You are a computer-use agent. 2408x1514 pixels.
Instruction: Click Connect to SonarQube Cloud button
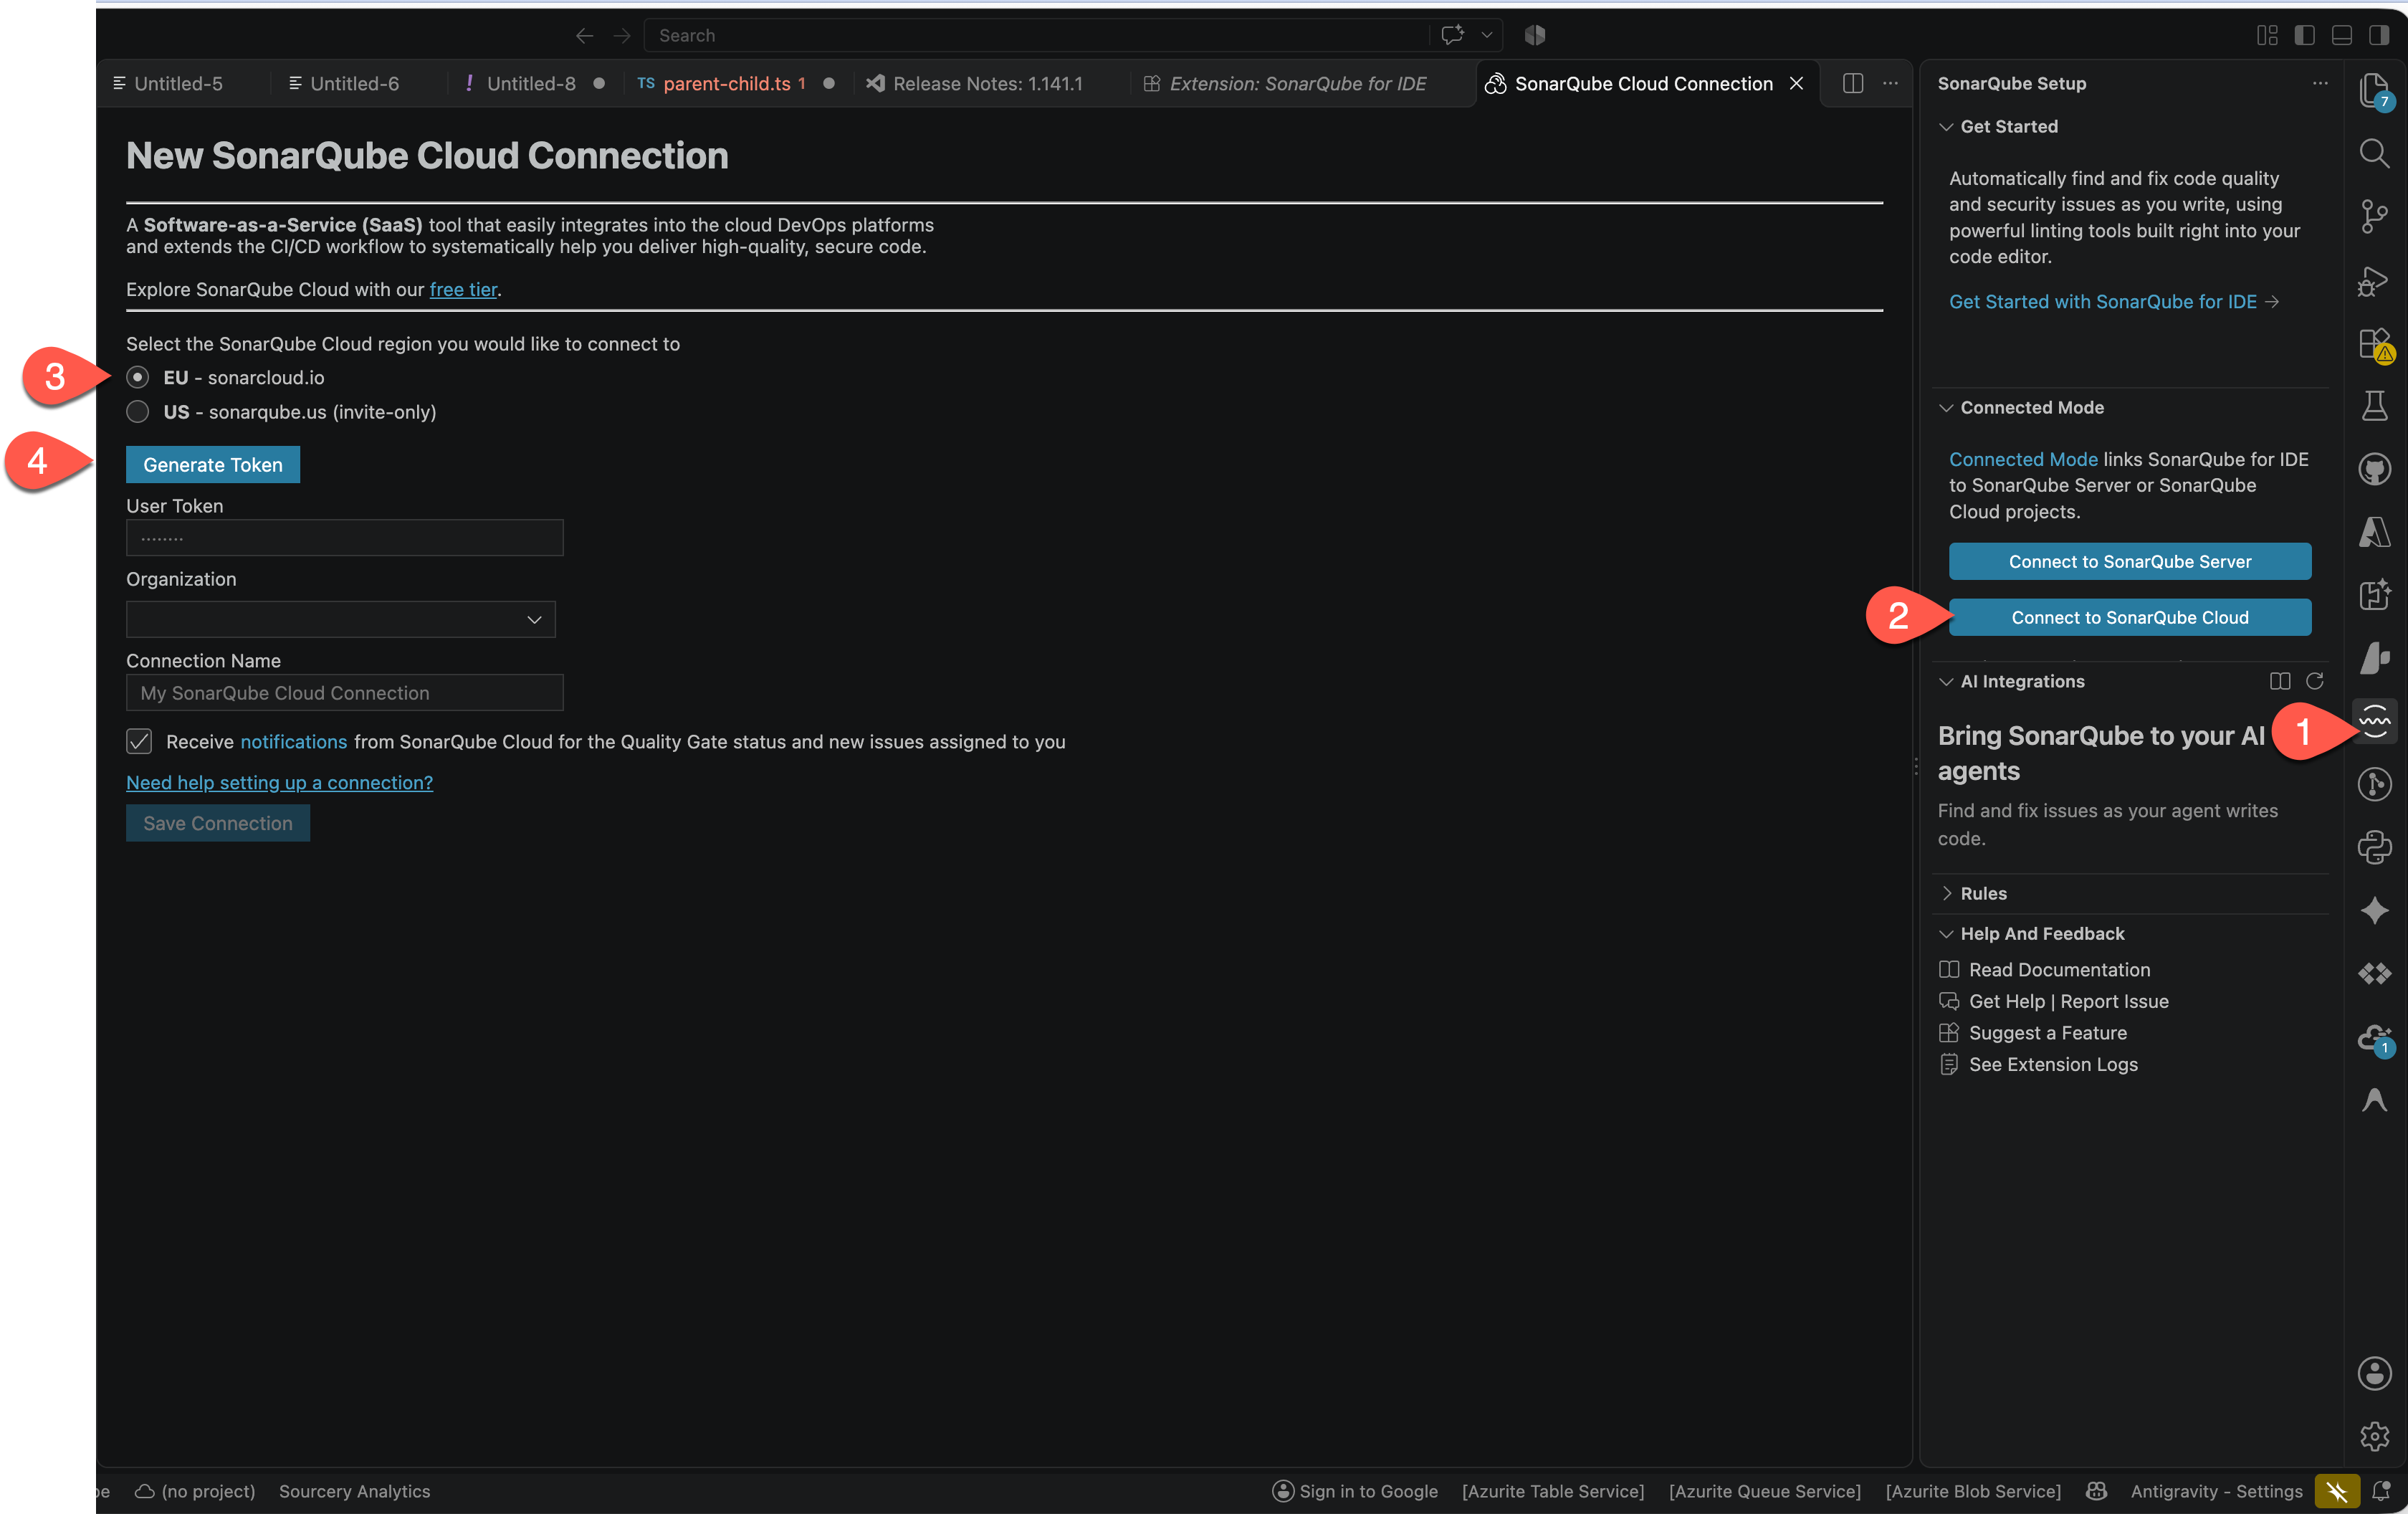click(x=2130, y=617)
